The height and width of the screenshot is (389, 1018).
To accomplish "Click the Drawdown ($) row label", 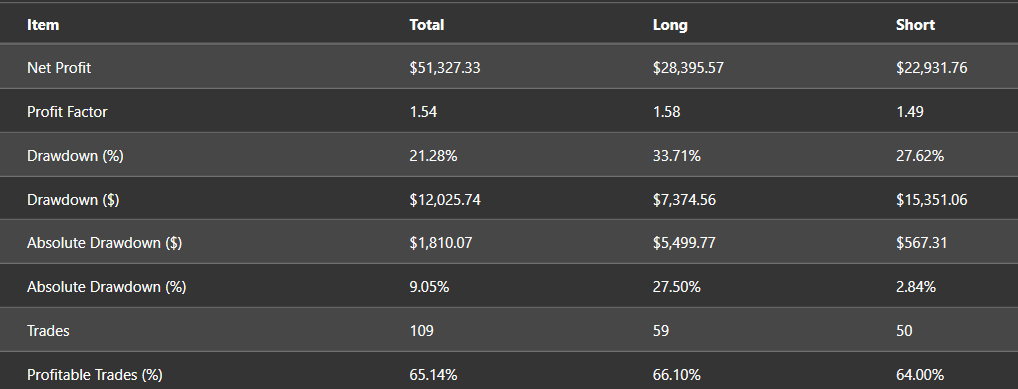I will click(x=73, y=200).
